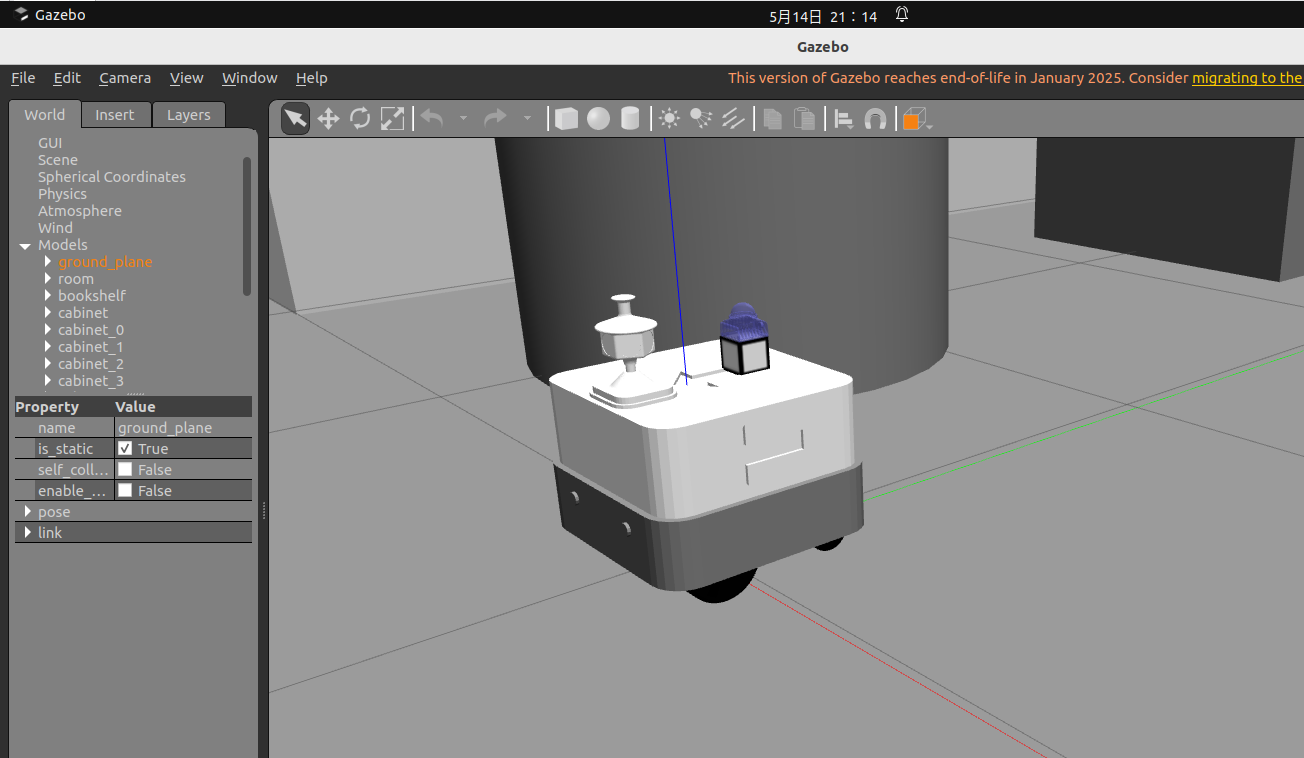The width and height of the screenshot is (1304, 758).
Task: Select the arrow selection mode tool
Action: pos(295,119)
